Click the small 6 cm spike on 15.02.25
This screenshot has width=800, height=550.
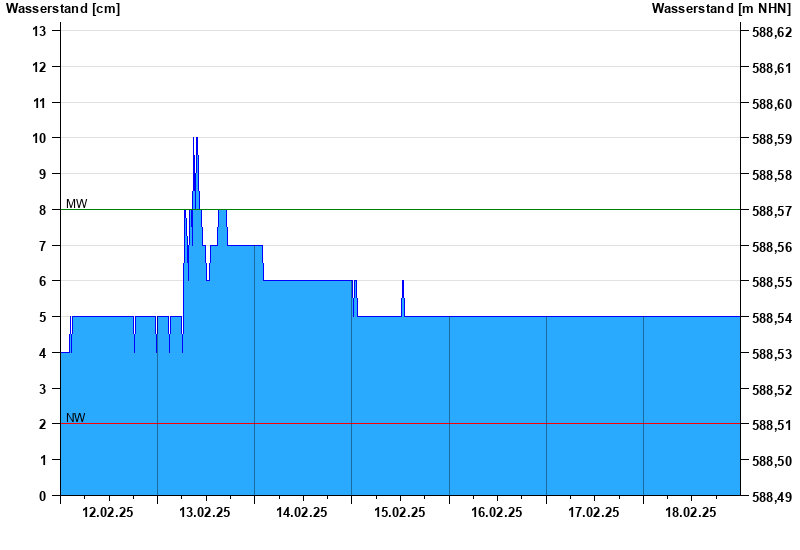tap(403, 284)
